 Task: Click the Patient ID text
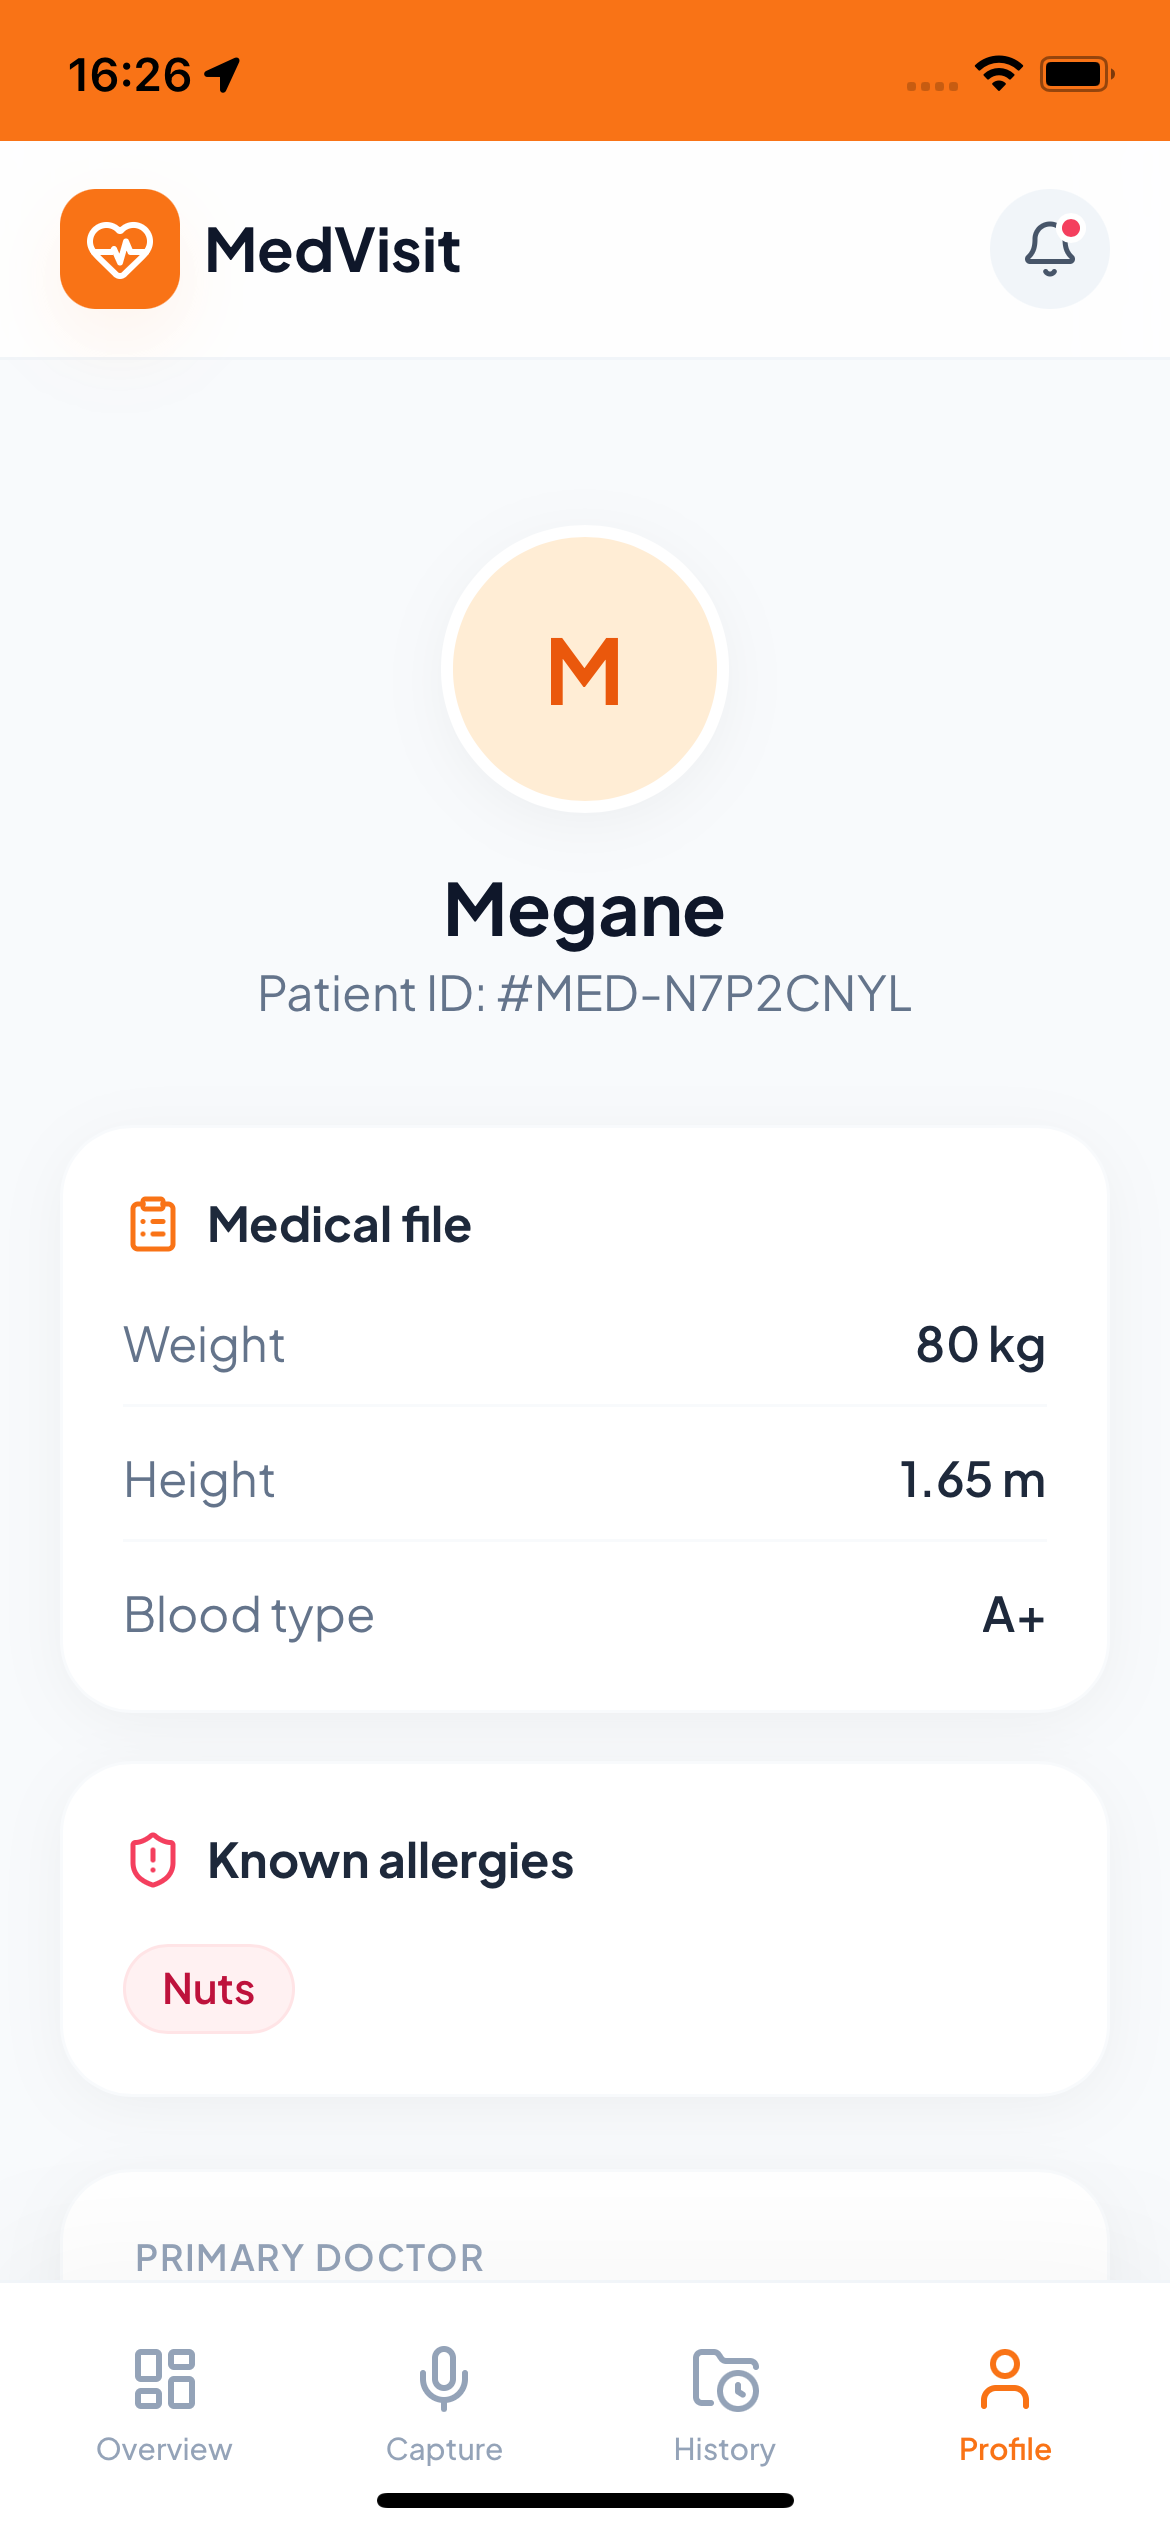pos(585,994)
